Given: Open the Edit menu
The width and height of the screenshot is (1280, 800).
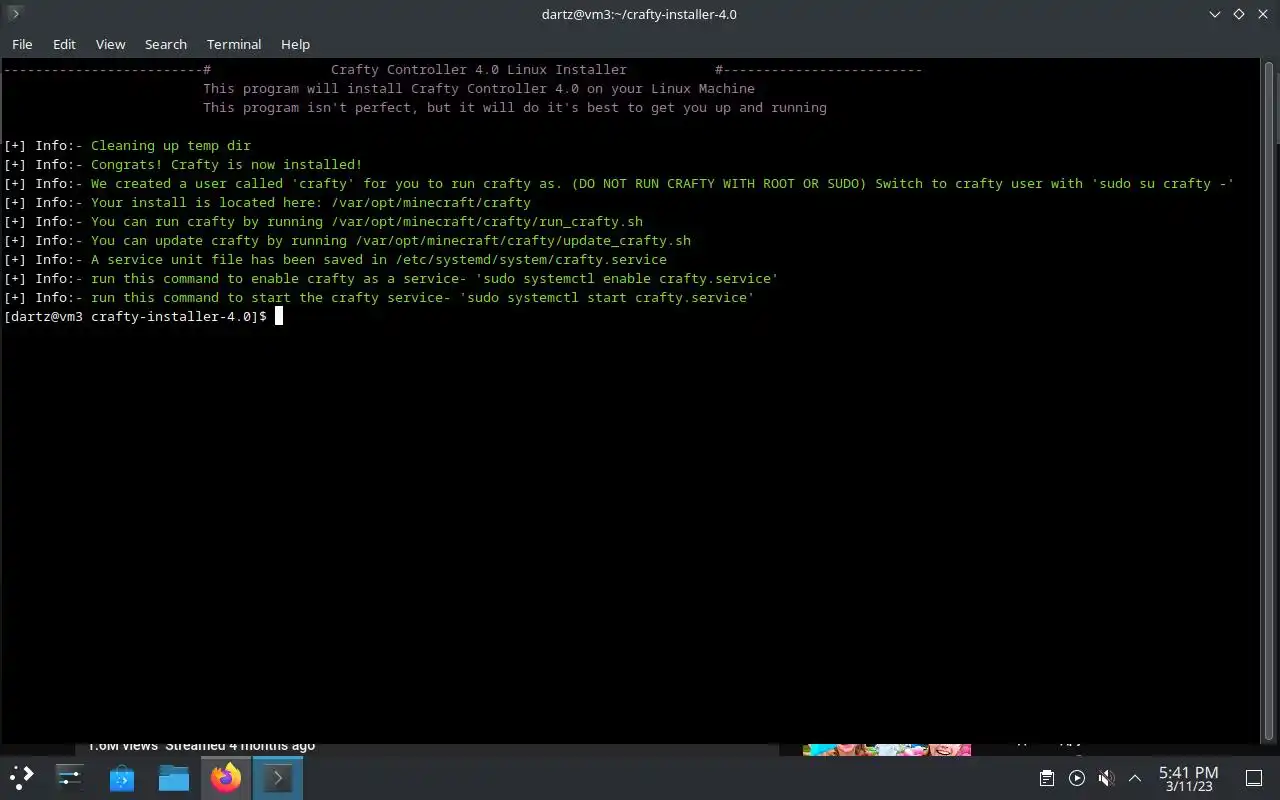Looking at the screenshot, I should (x=64, y=44).
